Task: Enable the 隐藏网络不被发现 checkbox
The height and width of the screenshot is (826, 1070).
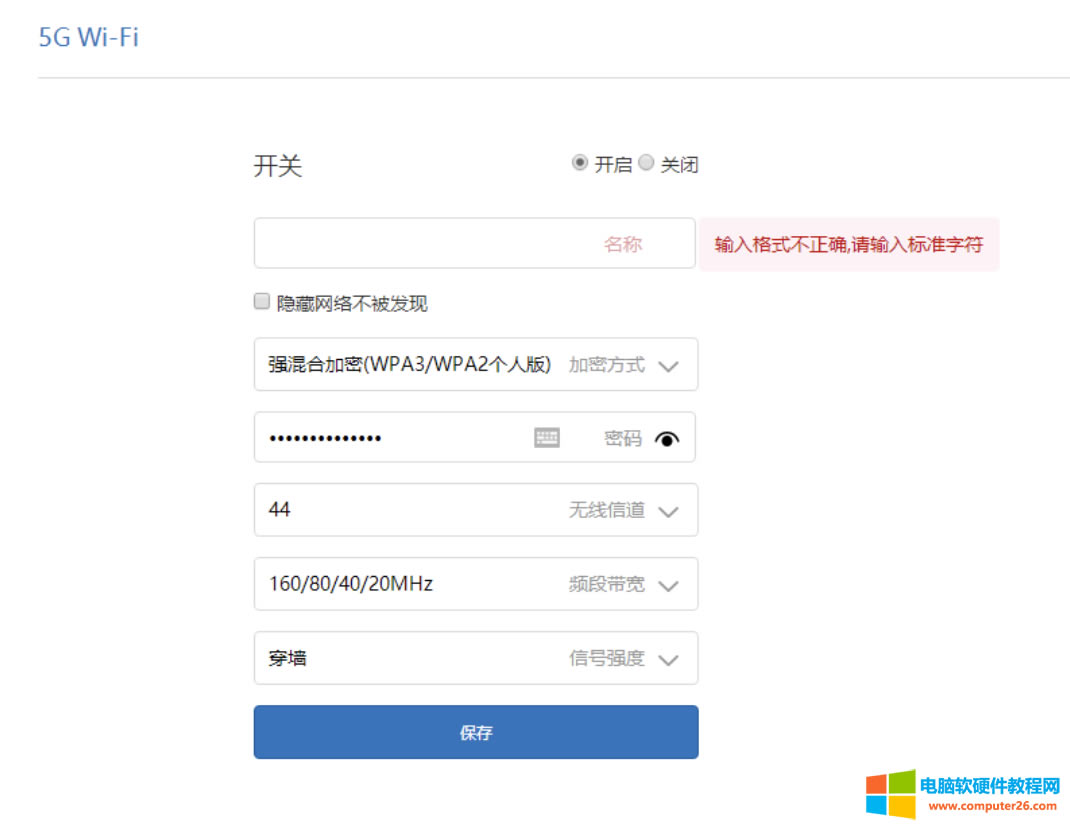Action: point(262,301)
